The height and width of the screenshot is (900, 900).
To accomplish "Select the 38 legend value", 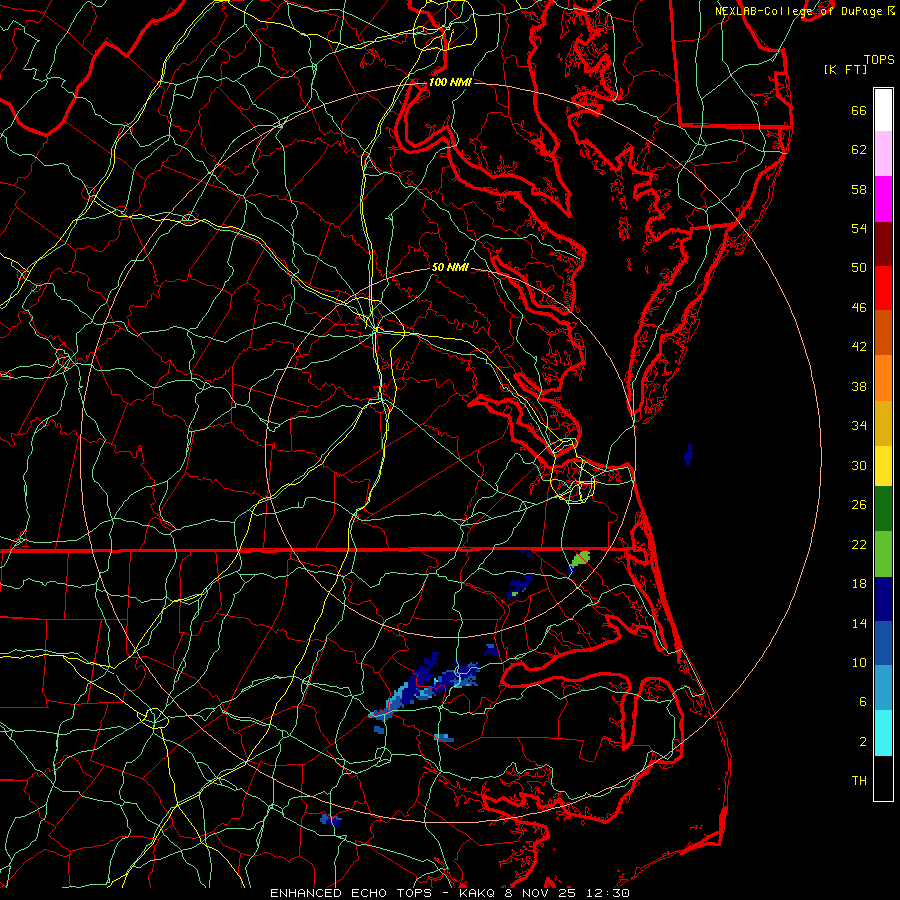I will [x=859, y=386].
